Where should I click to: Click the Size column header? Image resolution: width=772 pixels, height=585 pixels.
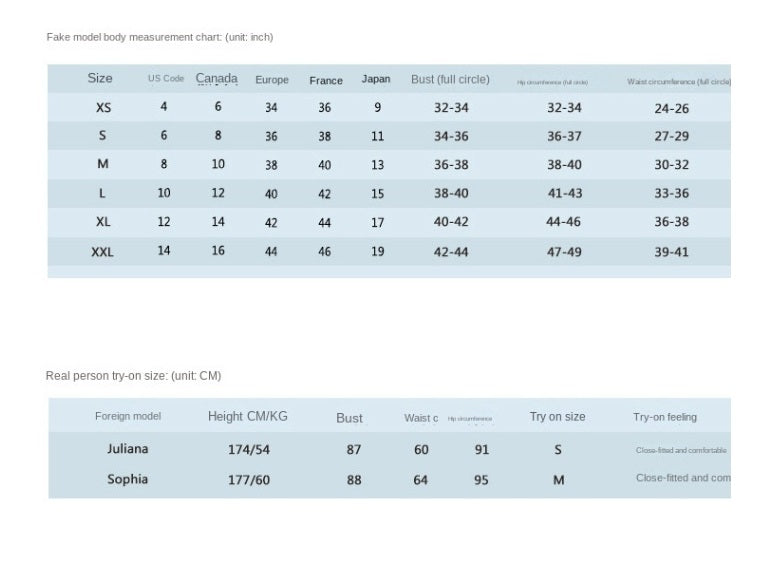pos(100,78)
